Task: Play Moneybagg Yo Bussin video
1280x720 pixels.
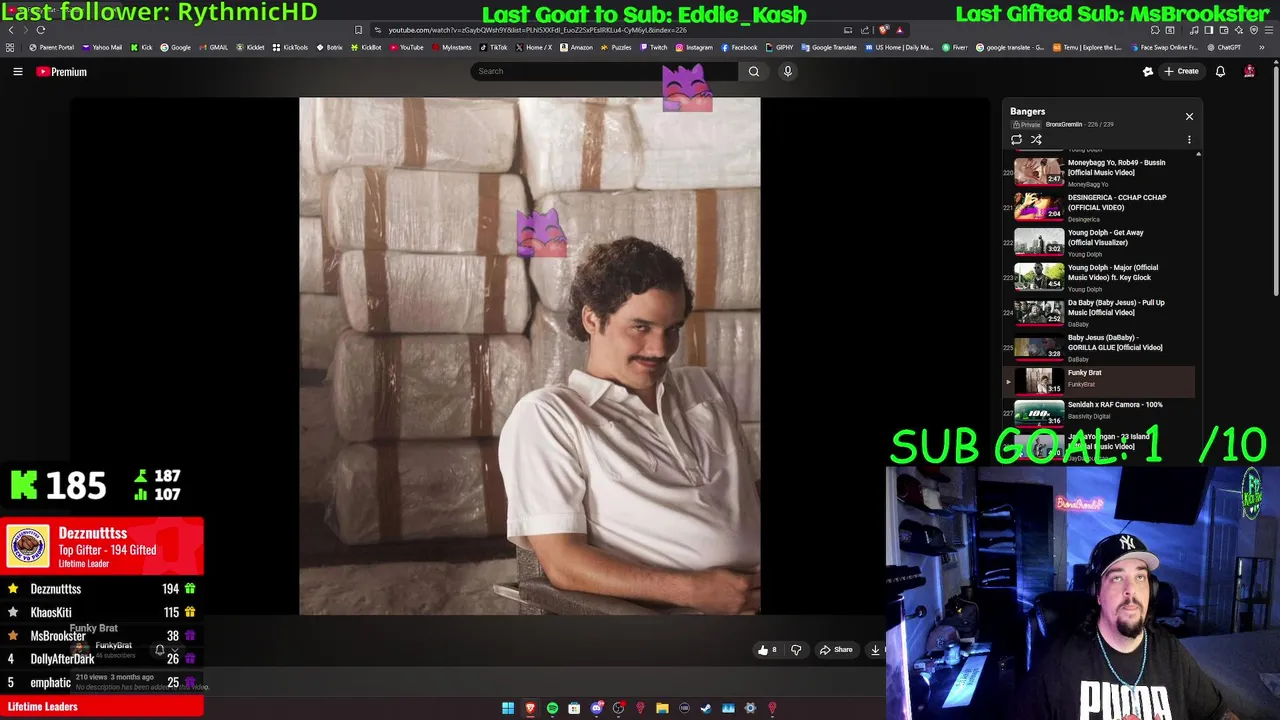Action: coord(1100,172)
